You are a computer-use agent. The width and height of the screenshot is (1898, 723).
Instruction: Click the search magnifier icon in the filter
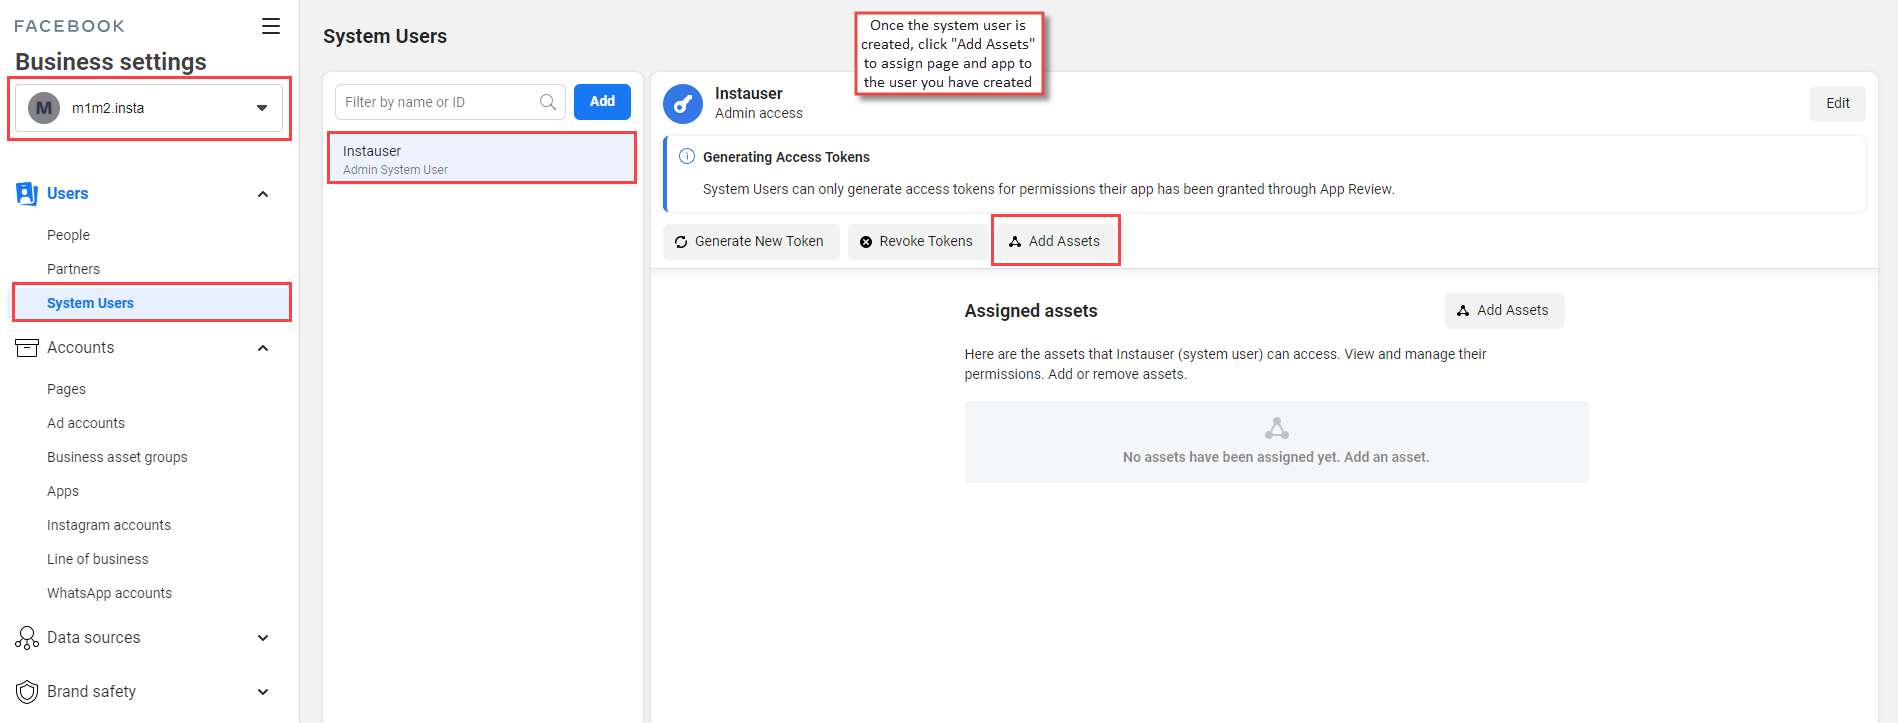pos(548,102)
